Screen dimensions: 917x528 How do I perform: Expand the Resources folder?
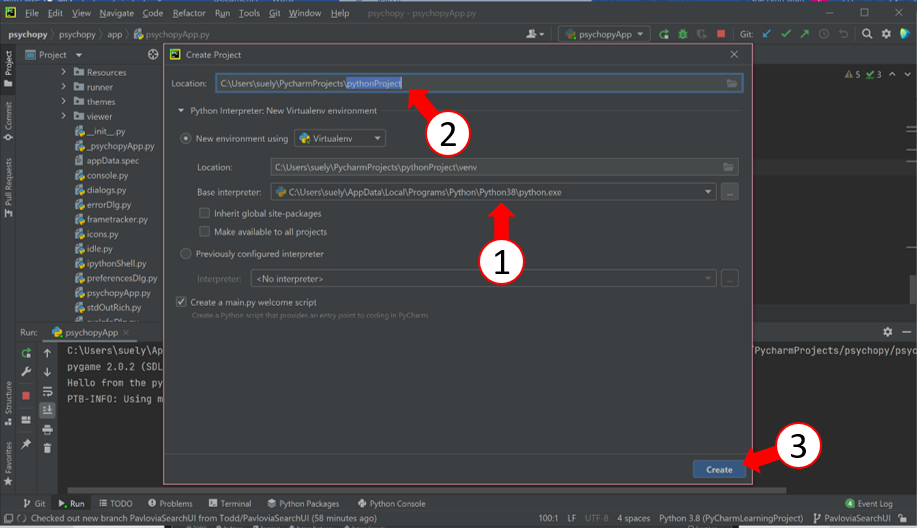click(64, 72)
